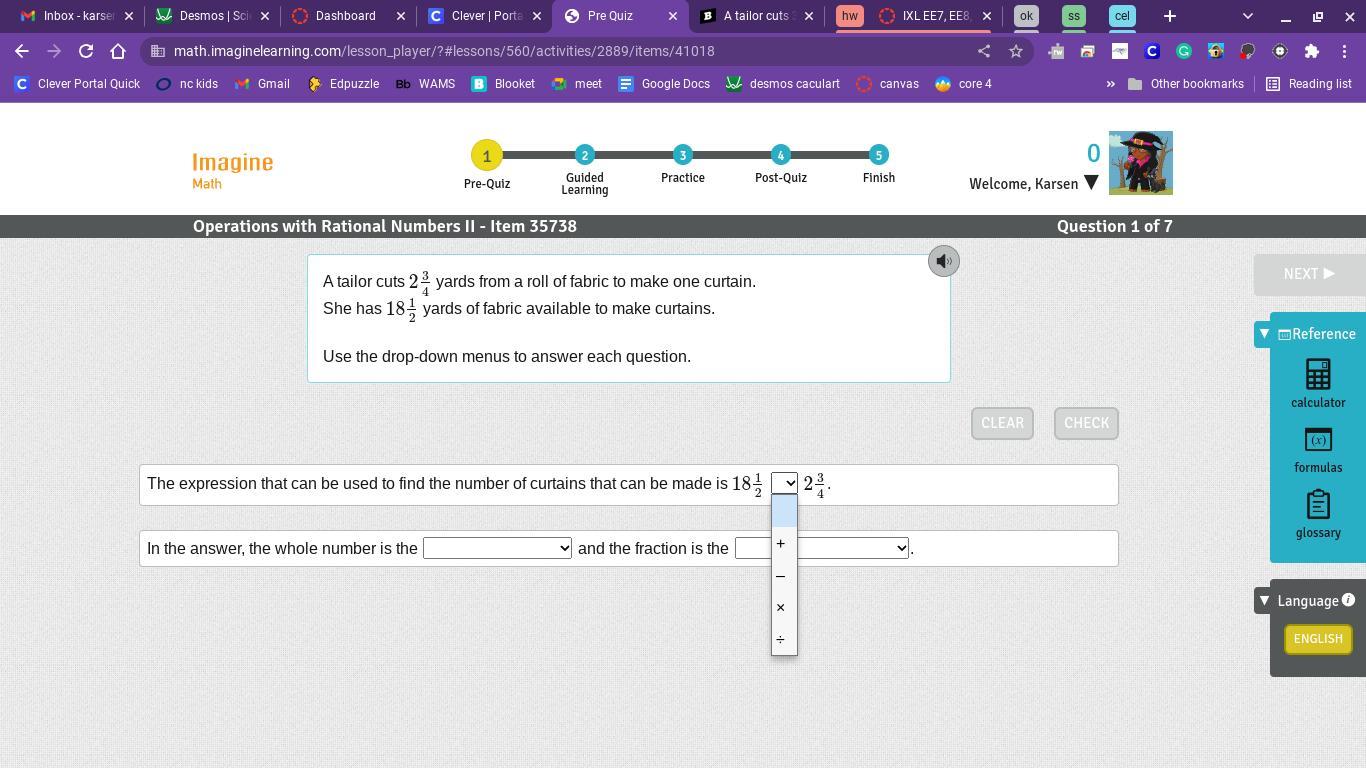Switch to the A tailor cuts tab

click(755, 16)
